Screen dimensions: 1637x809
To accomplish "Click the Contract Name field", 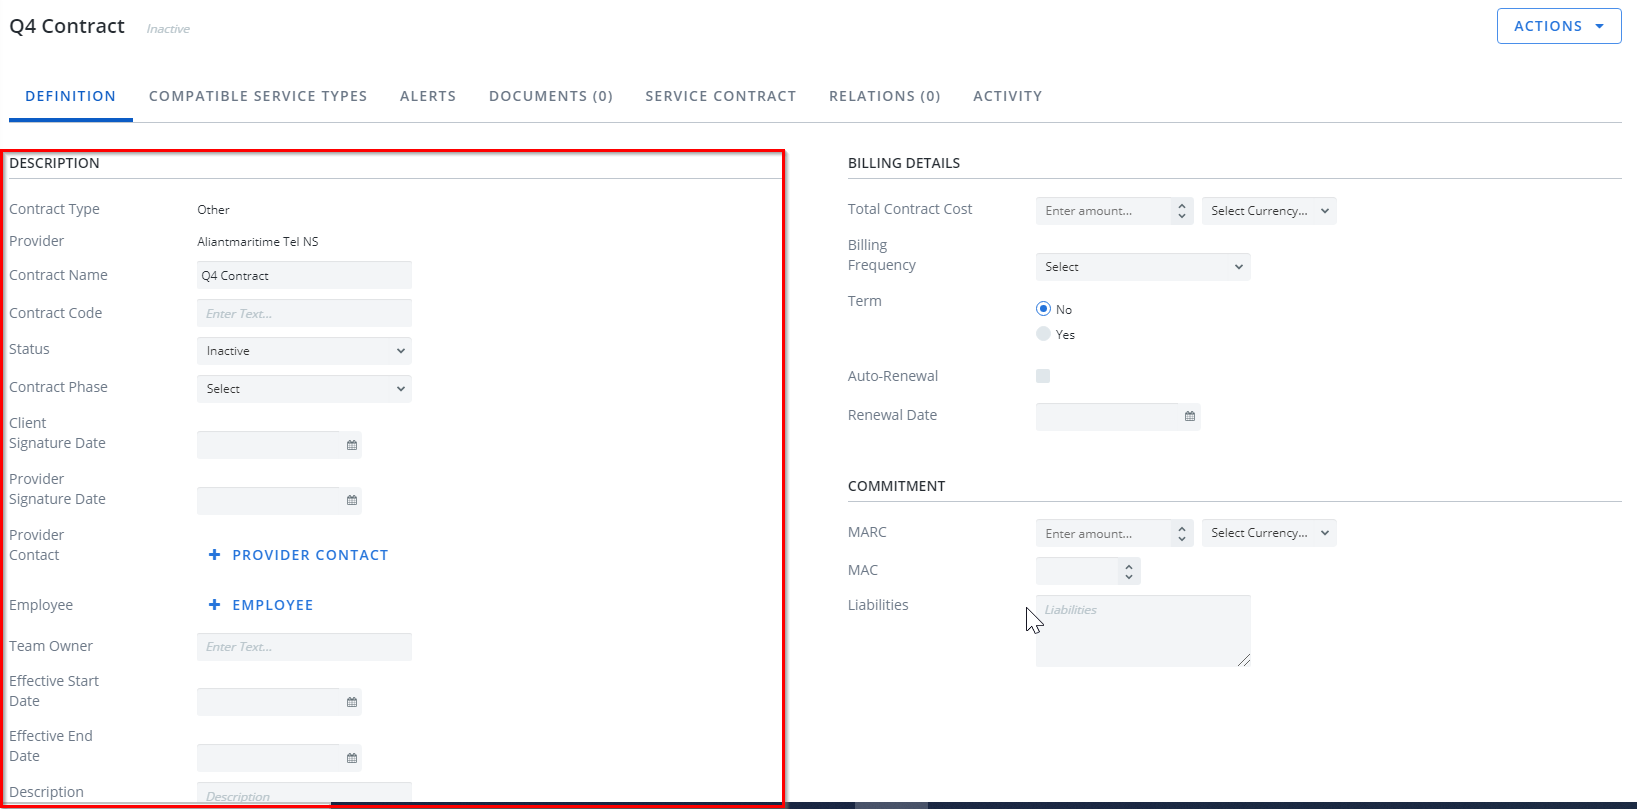I will [x=304, y=275].
